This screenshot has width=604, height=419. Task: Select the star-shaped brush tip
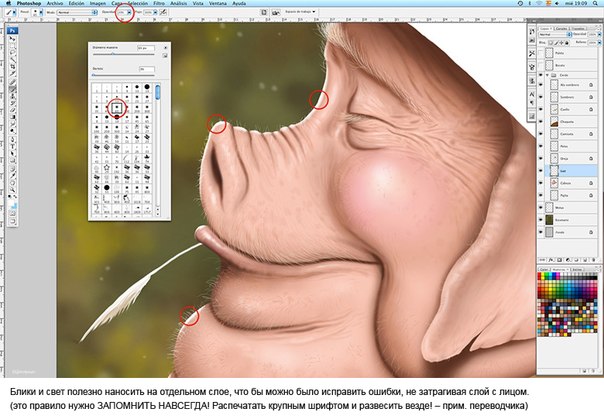click(107, 168)
